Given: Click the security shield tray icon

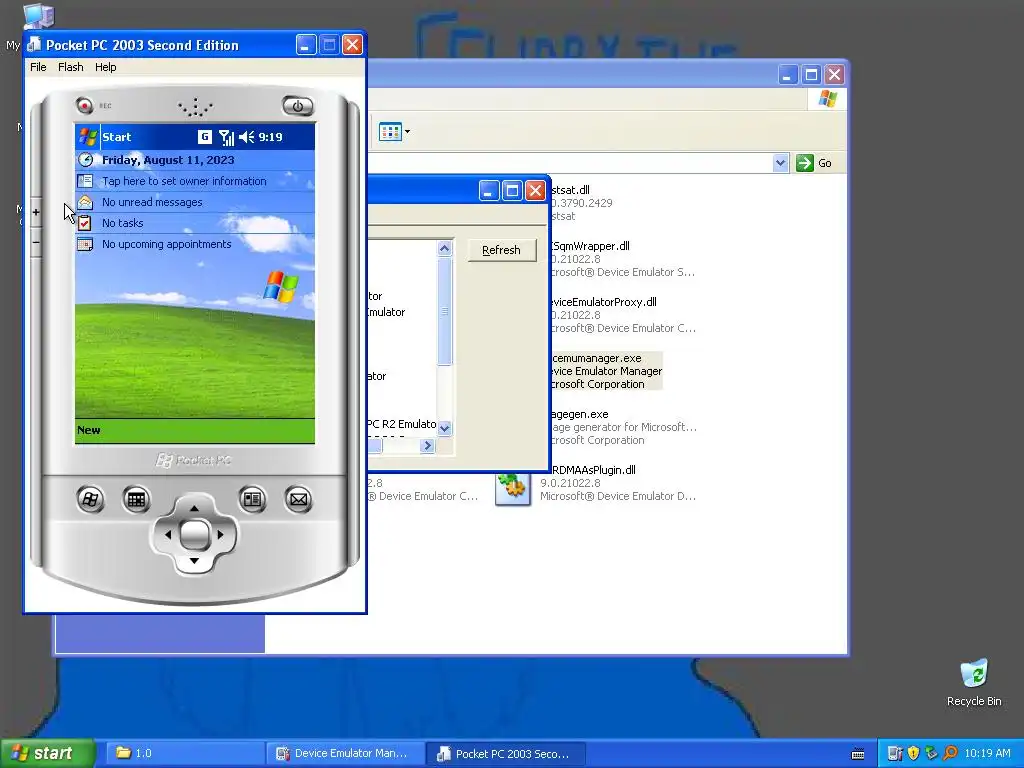Looking at the screenshot, I should tap(913, 753).
